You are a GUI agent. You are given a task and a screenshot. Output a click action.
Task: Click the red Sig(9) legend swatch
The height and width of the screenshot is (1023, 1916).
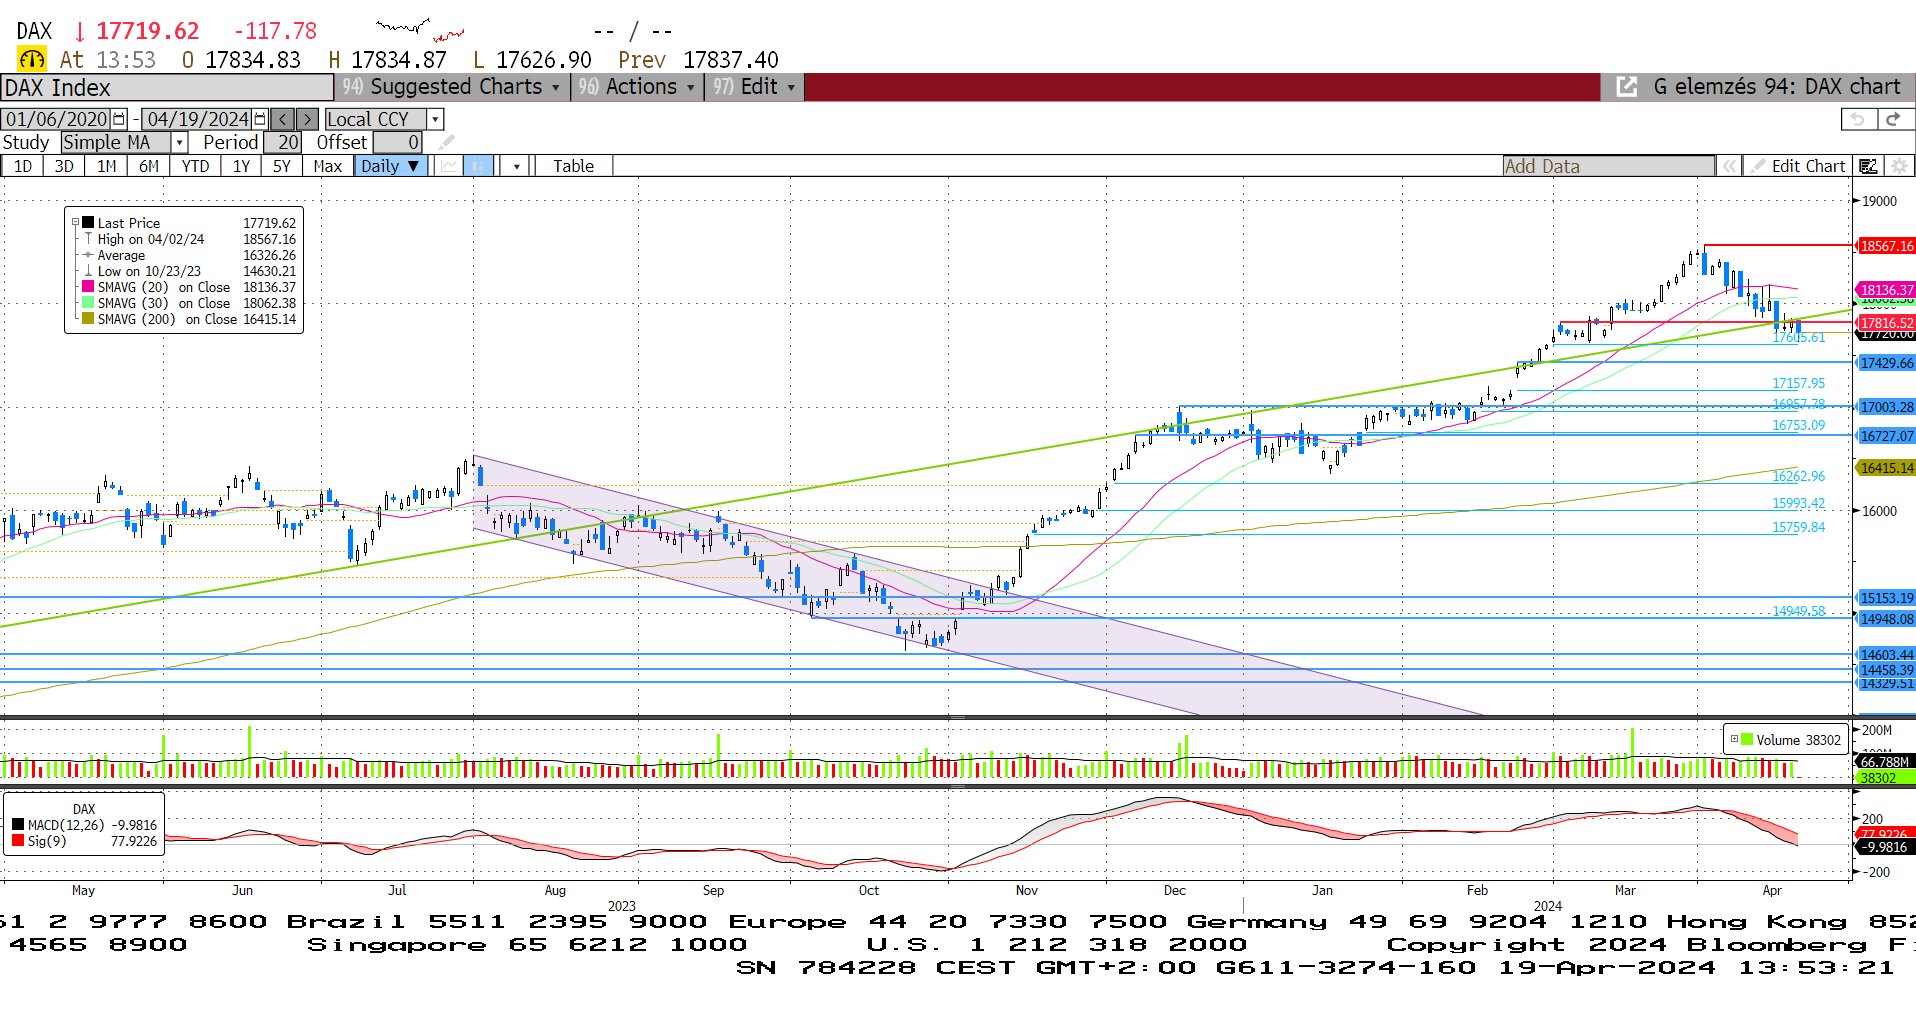(x=18, y=841)
